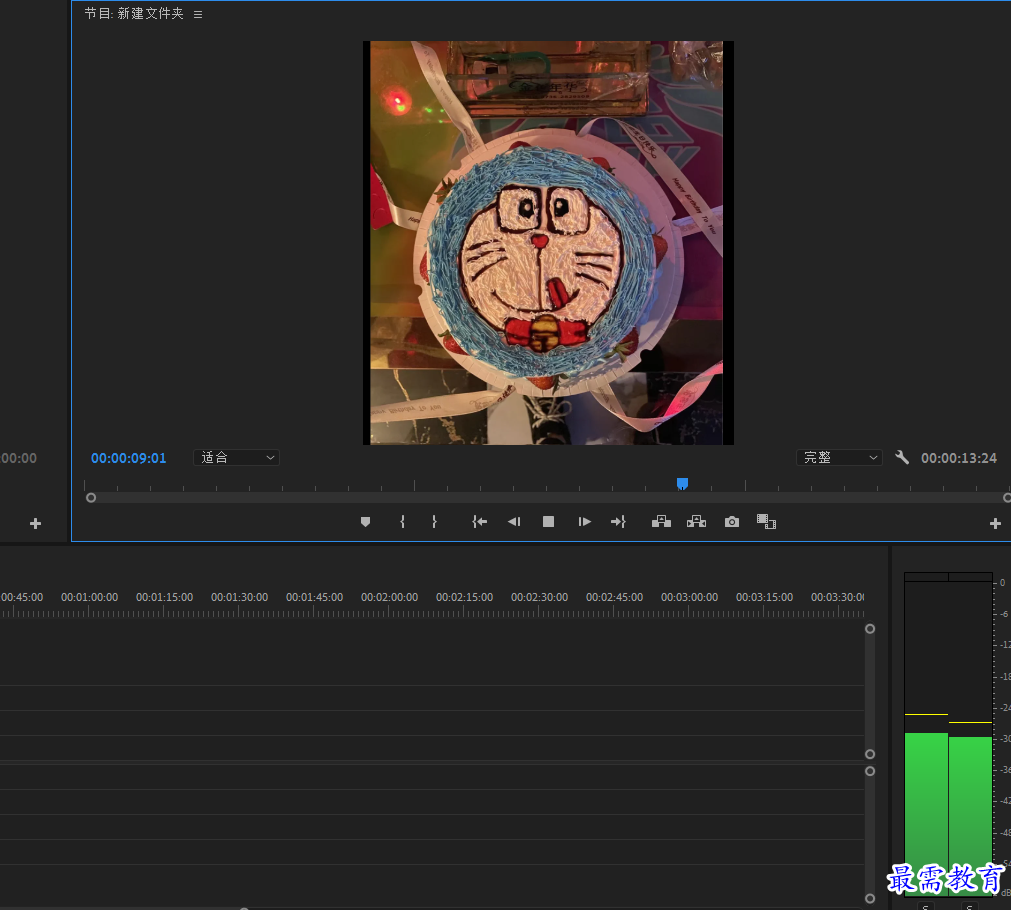
Task: Click 00:02:45:00 on the timeline ruler
Action: 614,597
